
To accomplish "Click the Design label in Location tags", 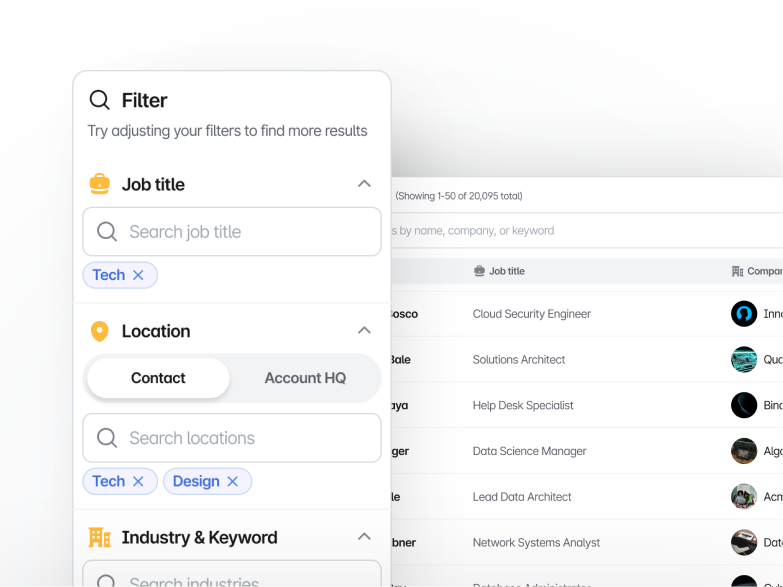I will pos(196,481).
